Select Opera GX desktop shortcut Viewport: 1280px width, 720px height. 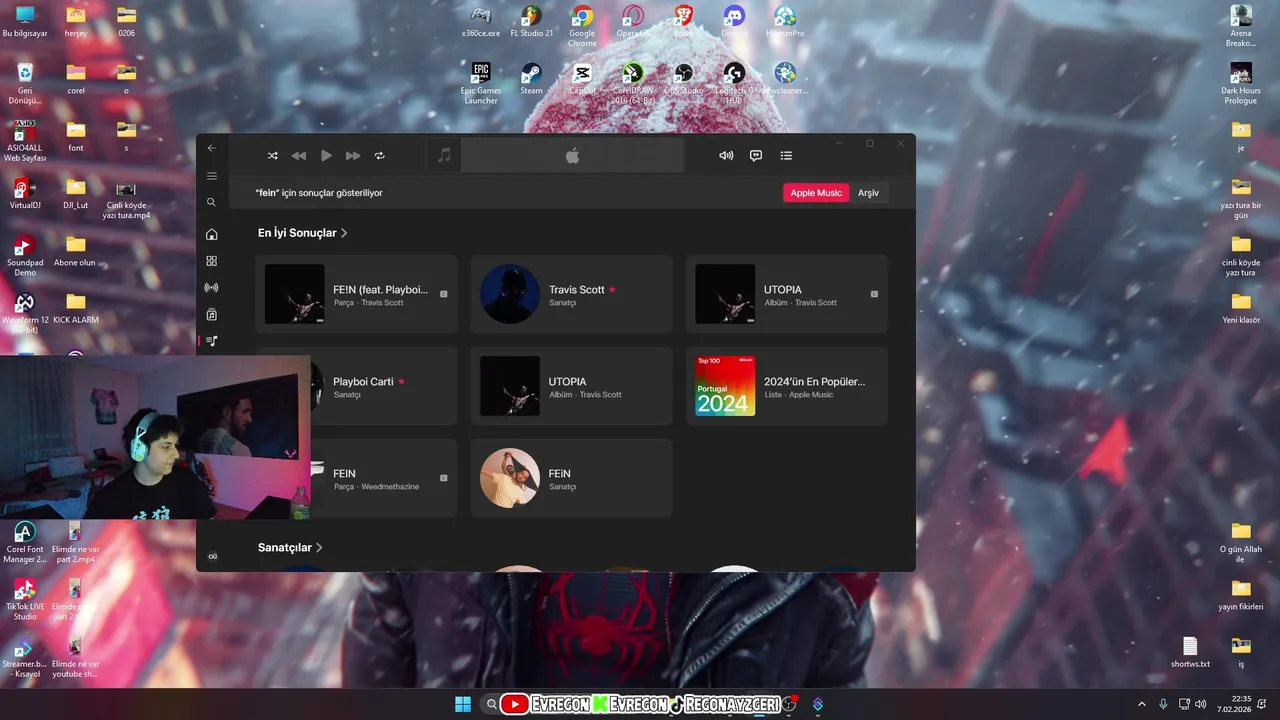tap(632, 22)
